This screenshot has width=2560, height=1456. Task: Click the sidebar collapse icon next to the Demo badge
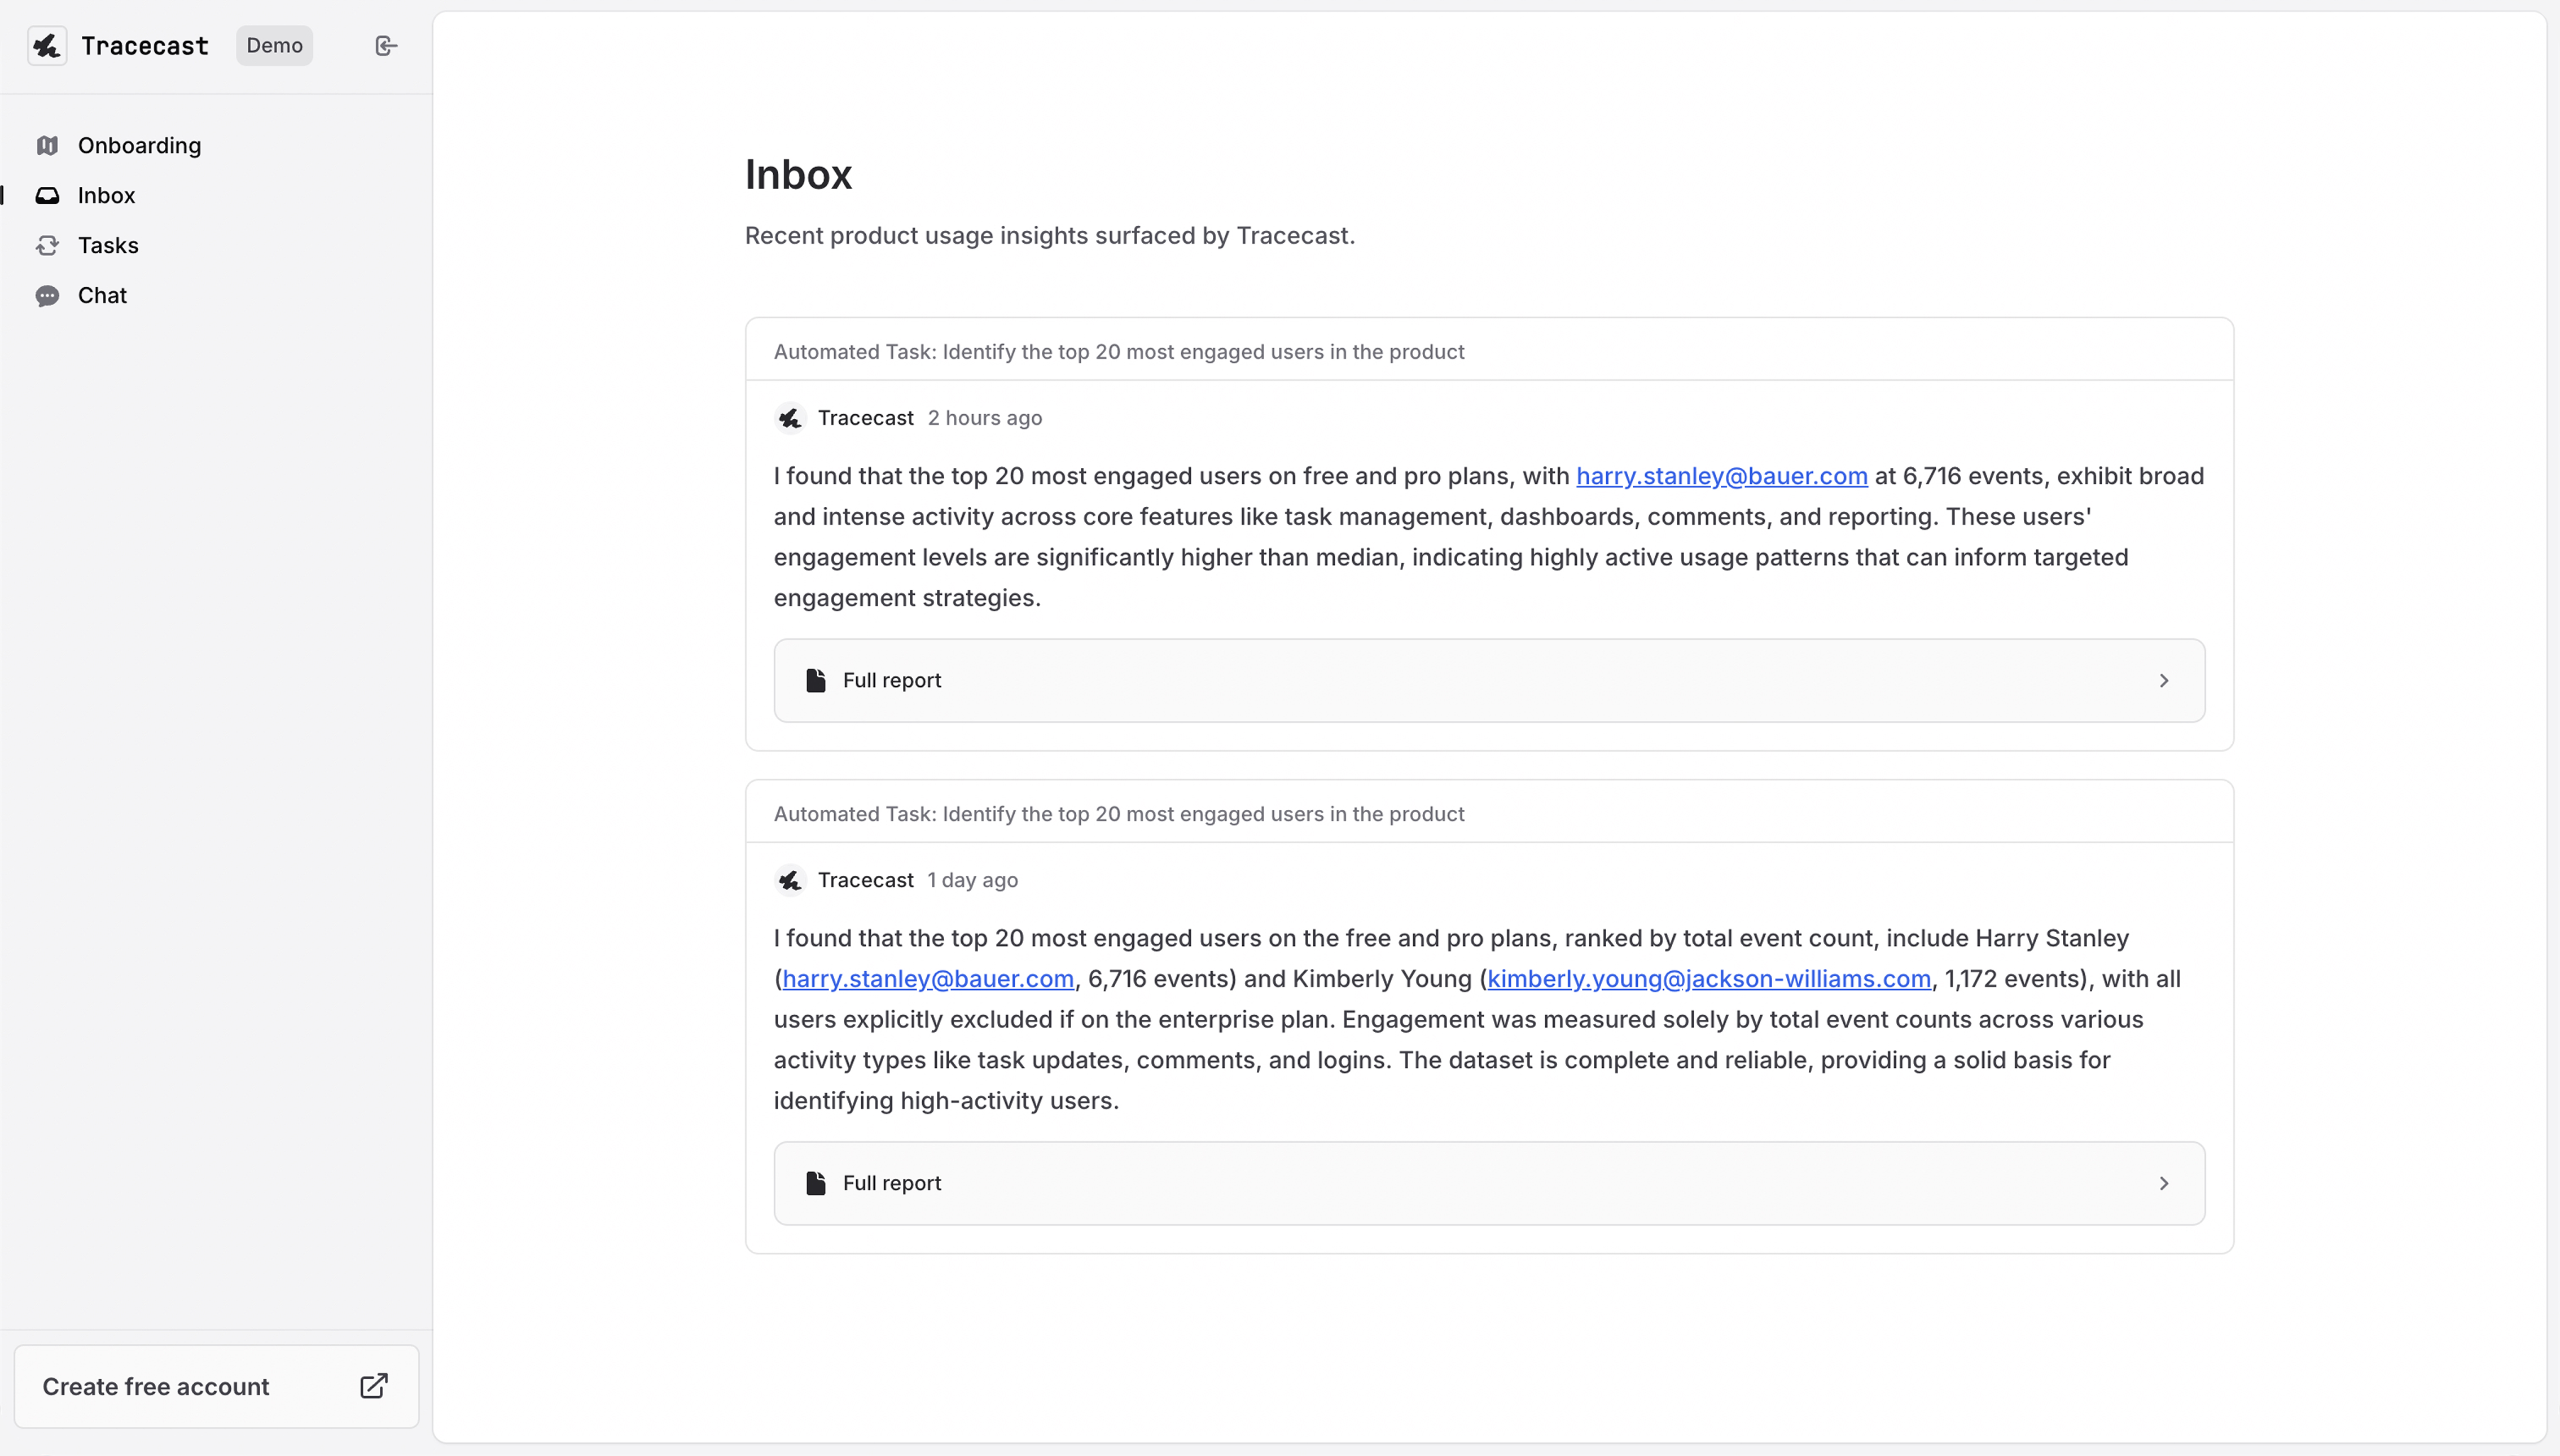click(x=386, y=46)
